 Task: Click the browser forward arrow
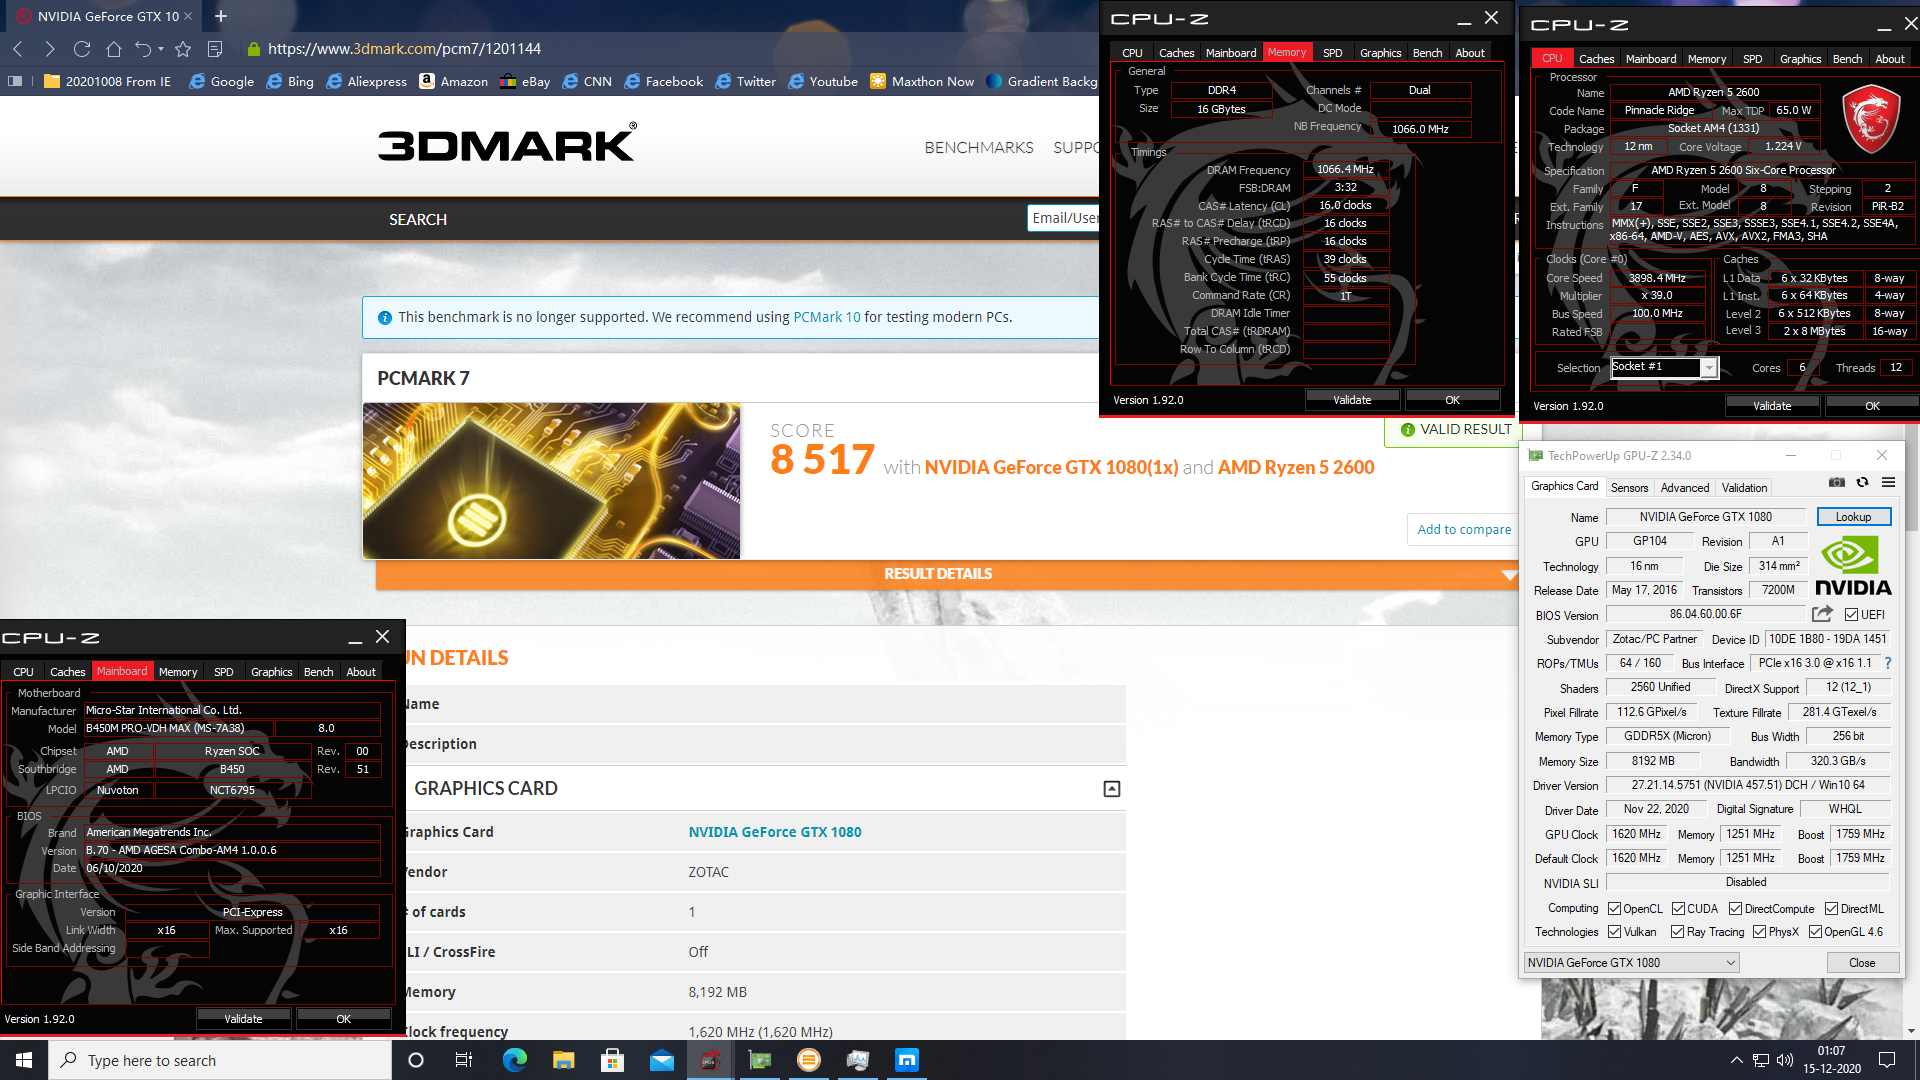point(50,49)
